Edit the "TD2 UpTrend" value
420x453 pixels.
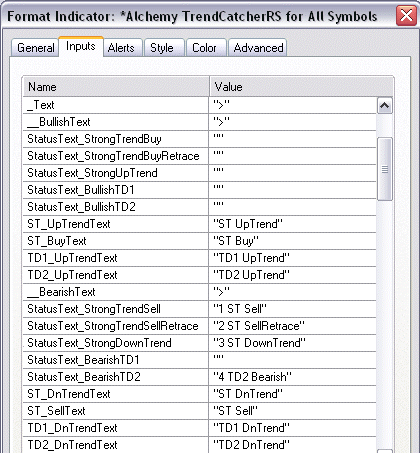(293, 275)
